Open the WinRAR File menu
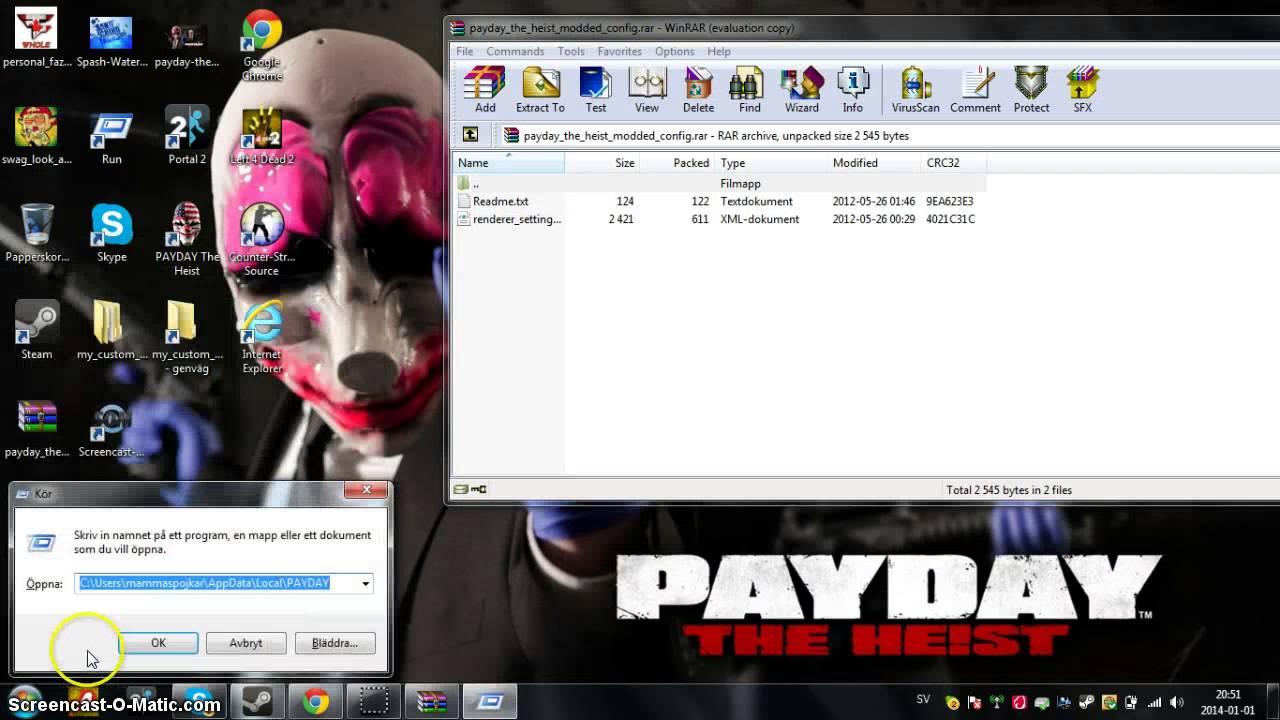The width and height of the screenshot is (1280, 720). click(x=465, y=51)
